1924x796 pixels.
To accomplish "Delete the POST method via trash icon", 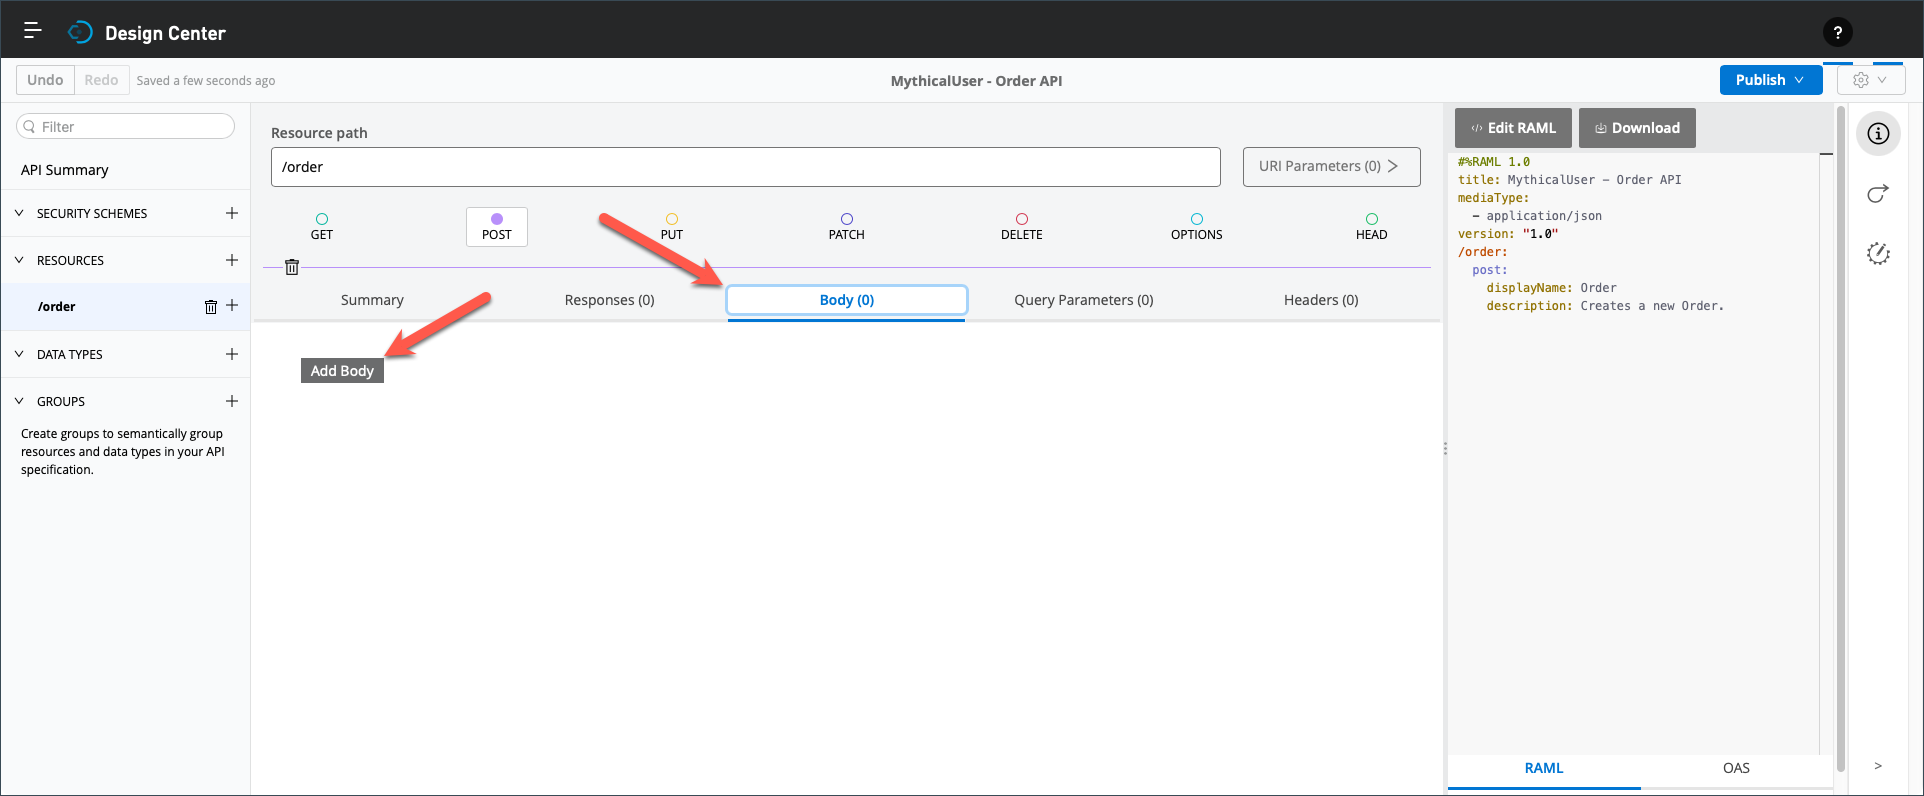I will click(x=292, y=267).
